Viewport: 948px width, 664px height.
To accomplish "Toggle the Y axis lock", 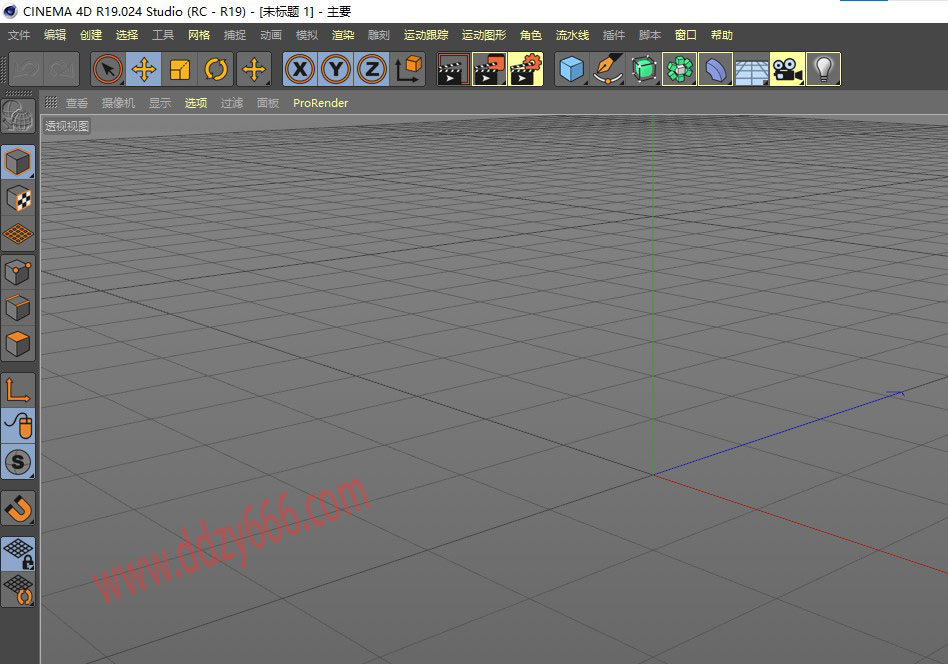I will pos(336,69).
